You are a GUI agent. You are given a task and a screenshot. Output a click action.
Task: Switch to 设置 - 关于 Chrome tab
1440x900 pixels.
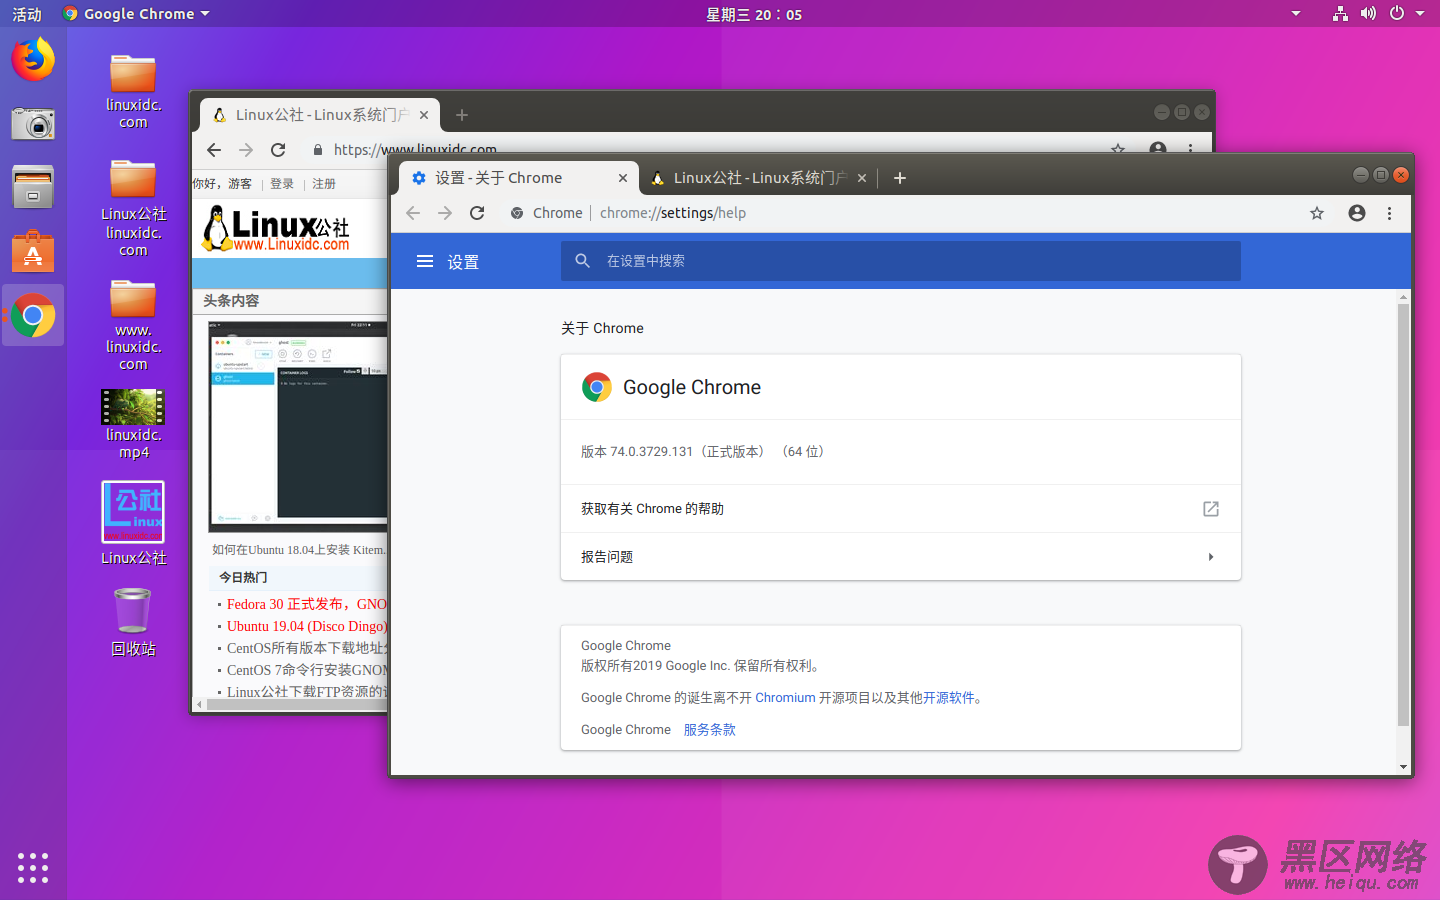pyautogui.click(x=519, y=178)
